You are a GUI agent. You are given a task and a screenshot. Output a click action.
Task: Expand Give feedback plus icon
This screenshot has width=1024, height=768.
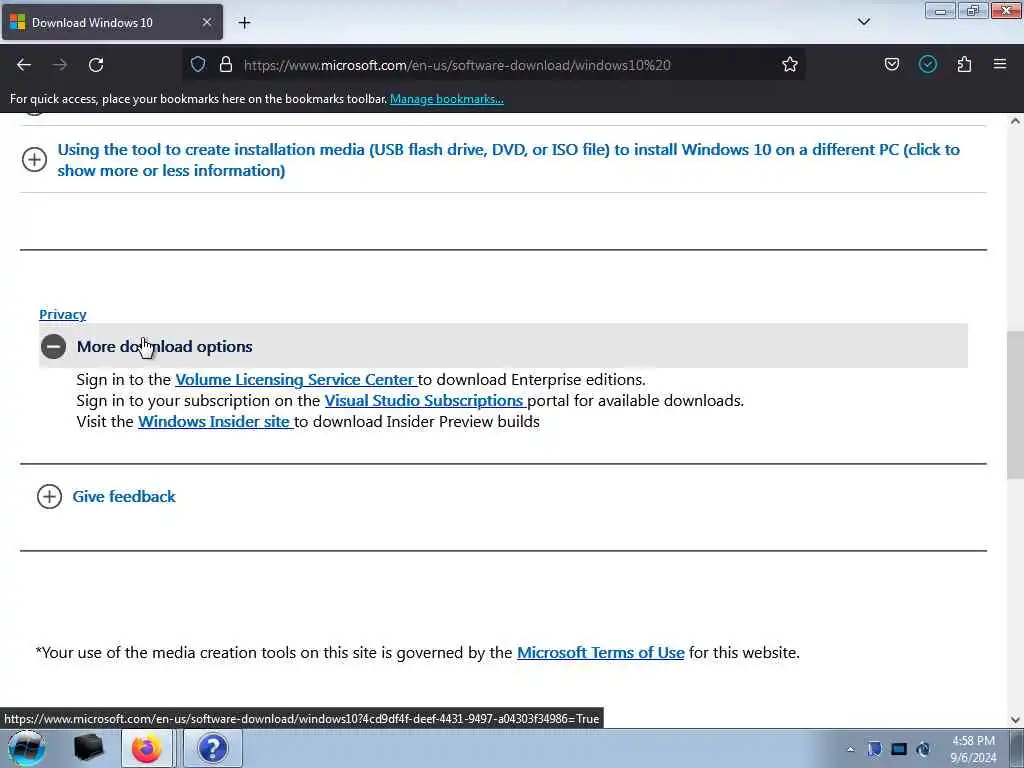pyautogui.click(x=50, y=496)
